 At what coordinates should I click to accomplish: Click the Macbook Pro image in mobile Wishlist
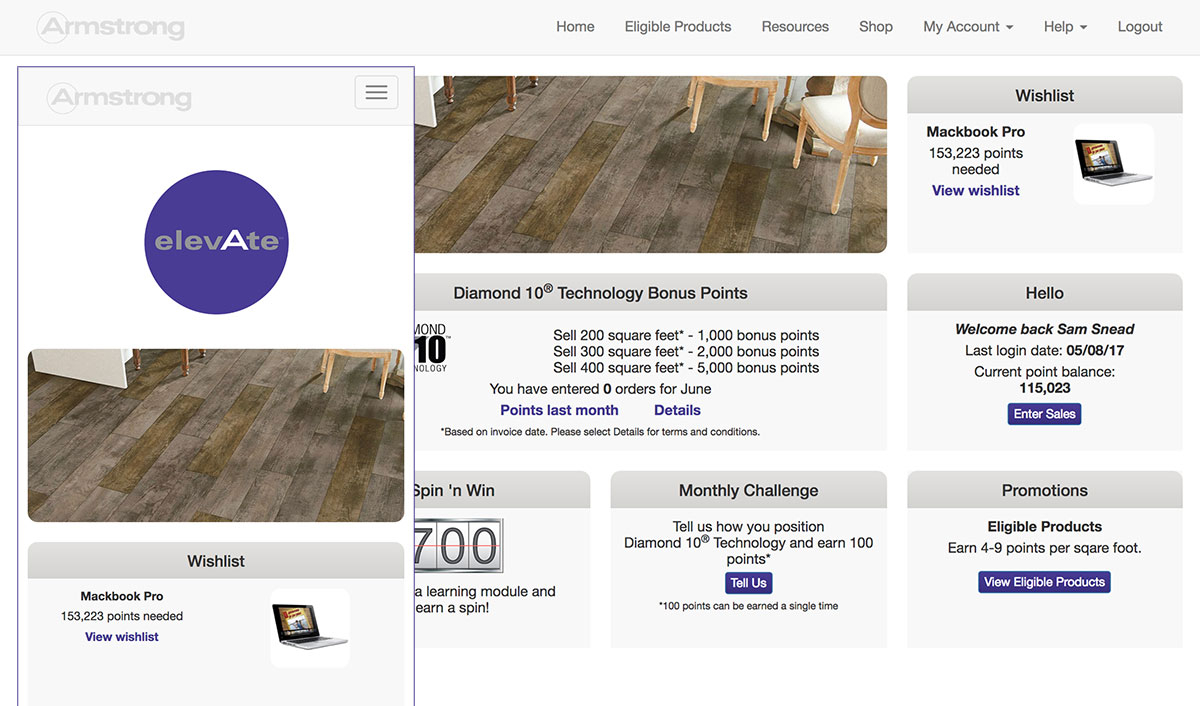310,627
